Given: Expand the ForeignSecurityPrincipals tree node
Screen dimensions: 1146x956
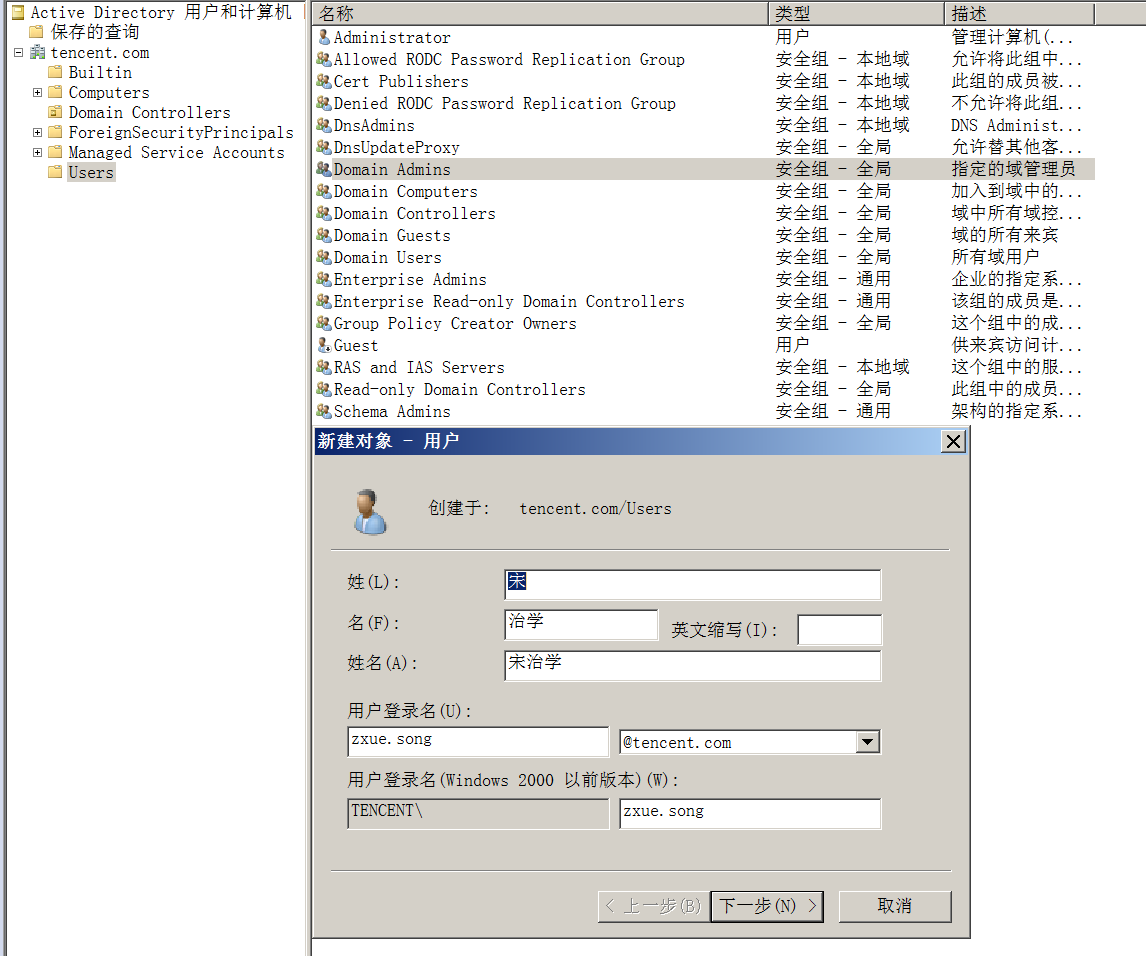Looking at the screenshot, I should (37, 132).
